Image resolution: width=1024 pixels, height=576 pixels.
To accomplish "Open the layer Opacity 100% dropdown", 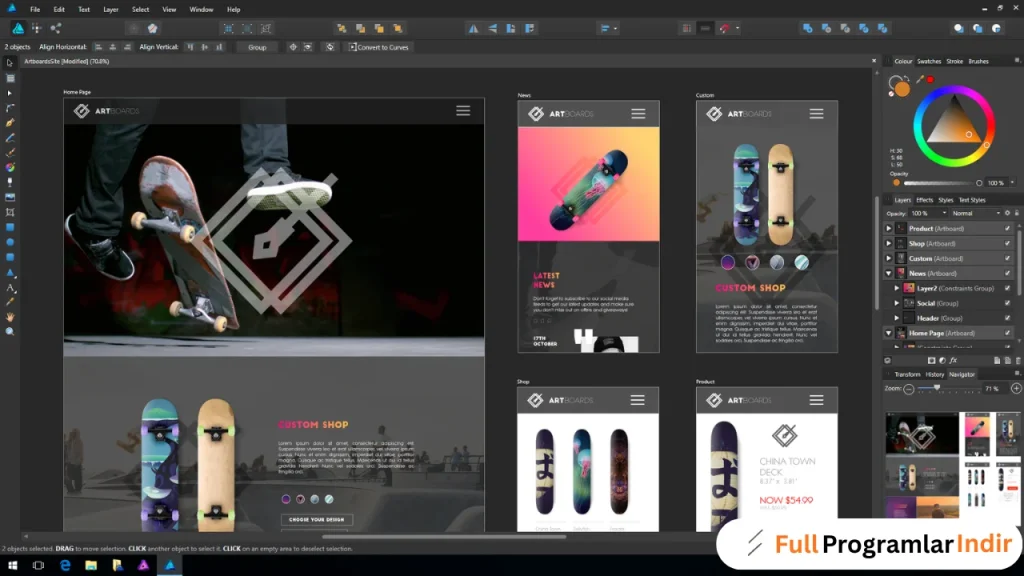I will (929, 214).
